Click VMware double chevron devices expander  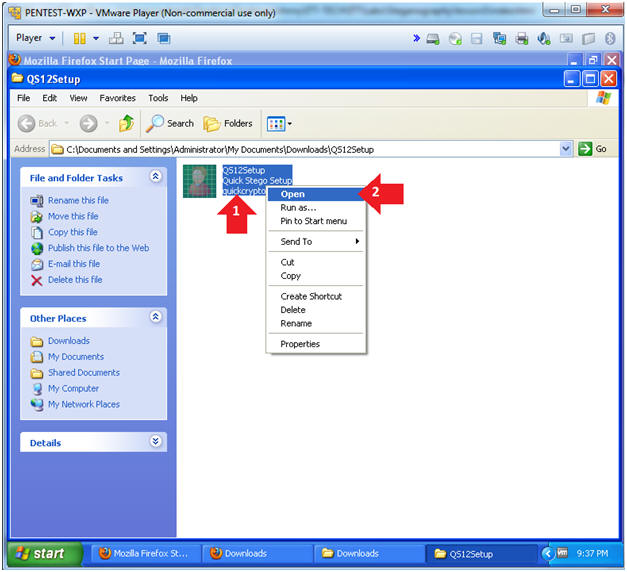[x=416, y=38]
